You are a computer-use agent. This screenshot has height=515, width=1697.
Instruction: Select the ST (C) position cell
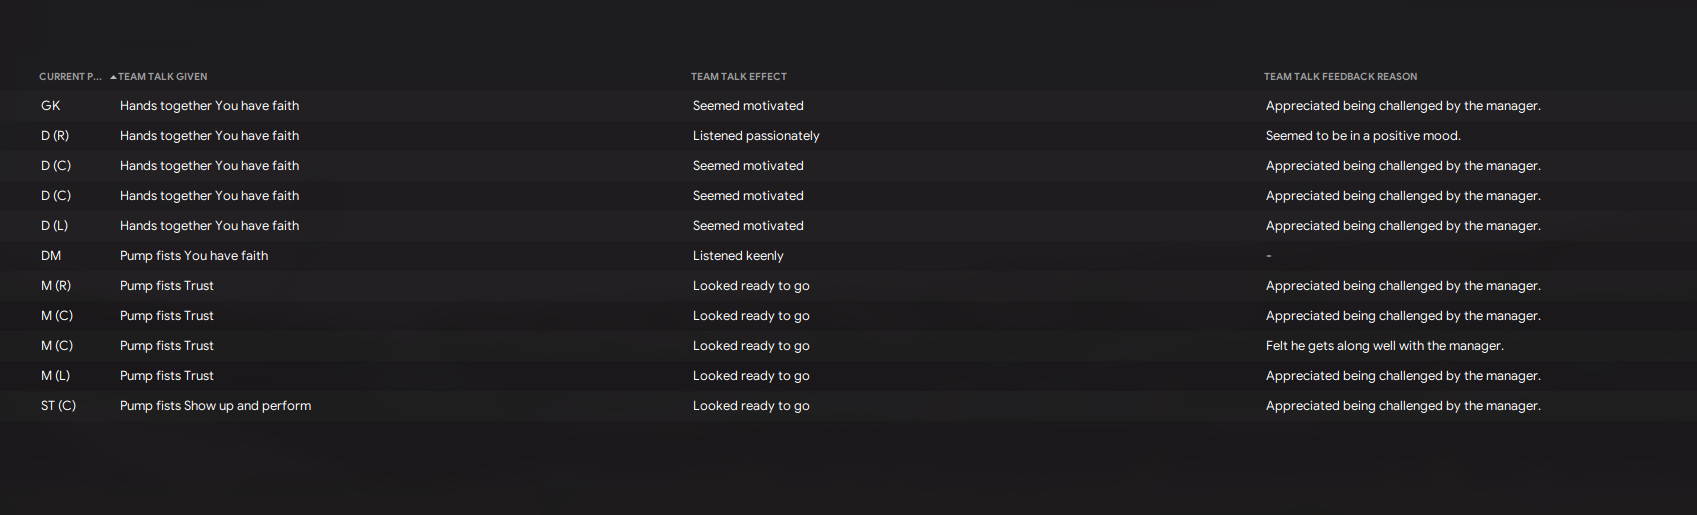(x=58, y=406)
